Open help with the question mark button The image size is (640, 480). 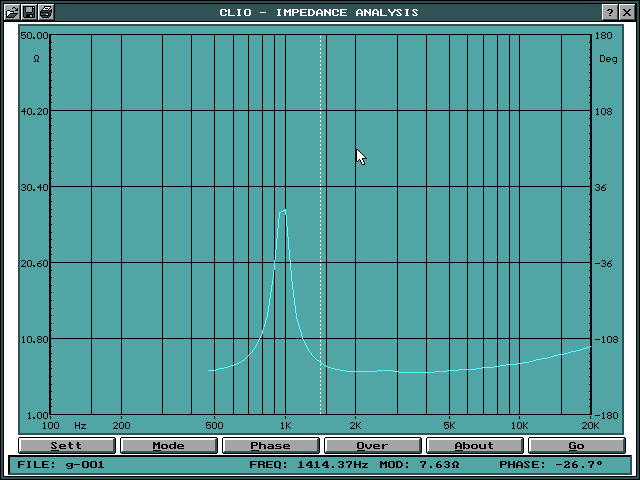pos(609,12)
